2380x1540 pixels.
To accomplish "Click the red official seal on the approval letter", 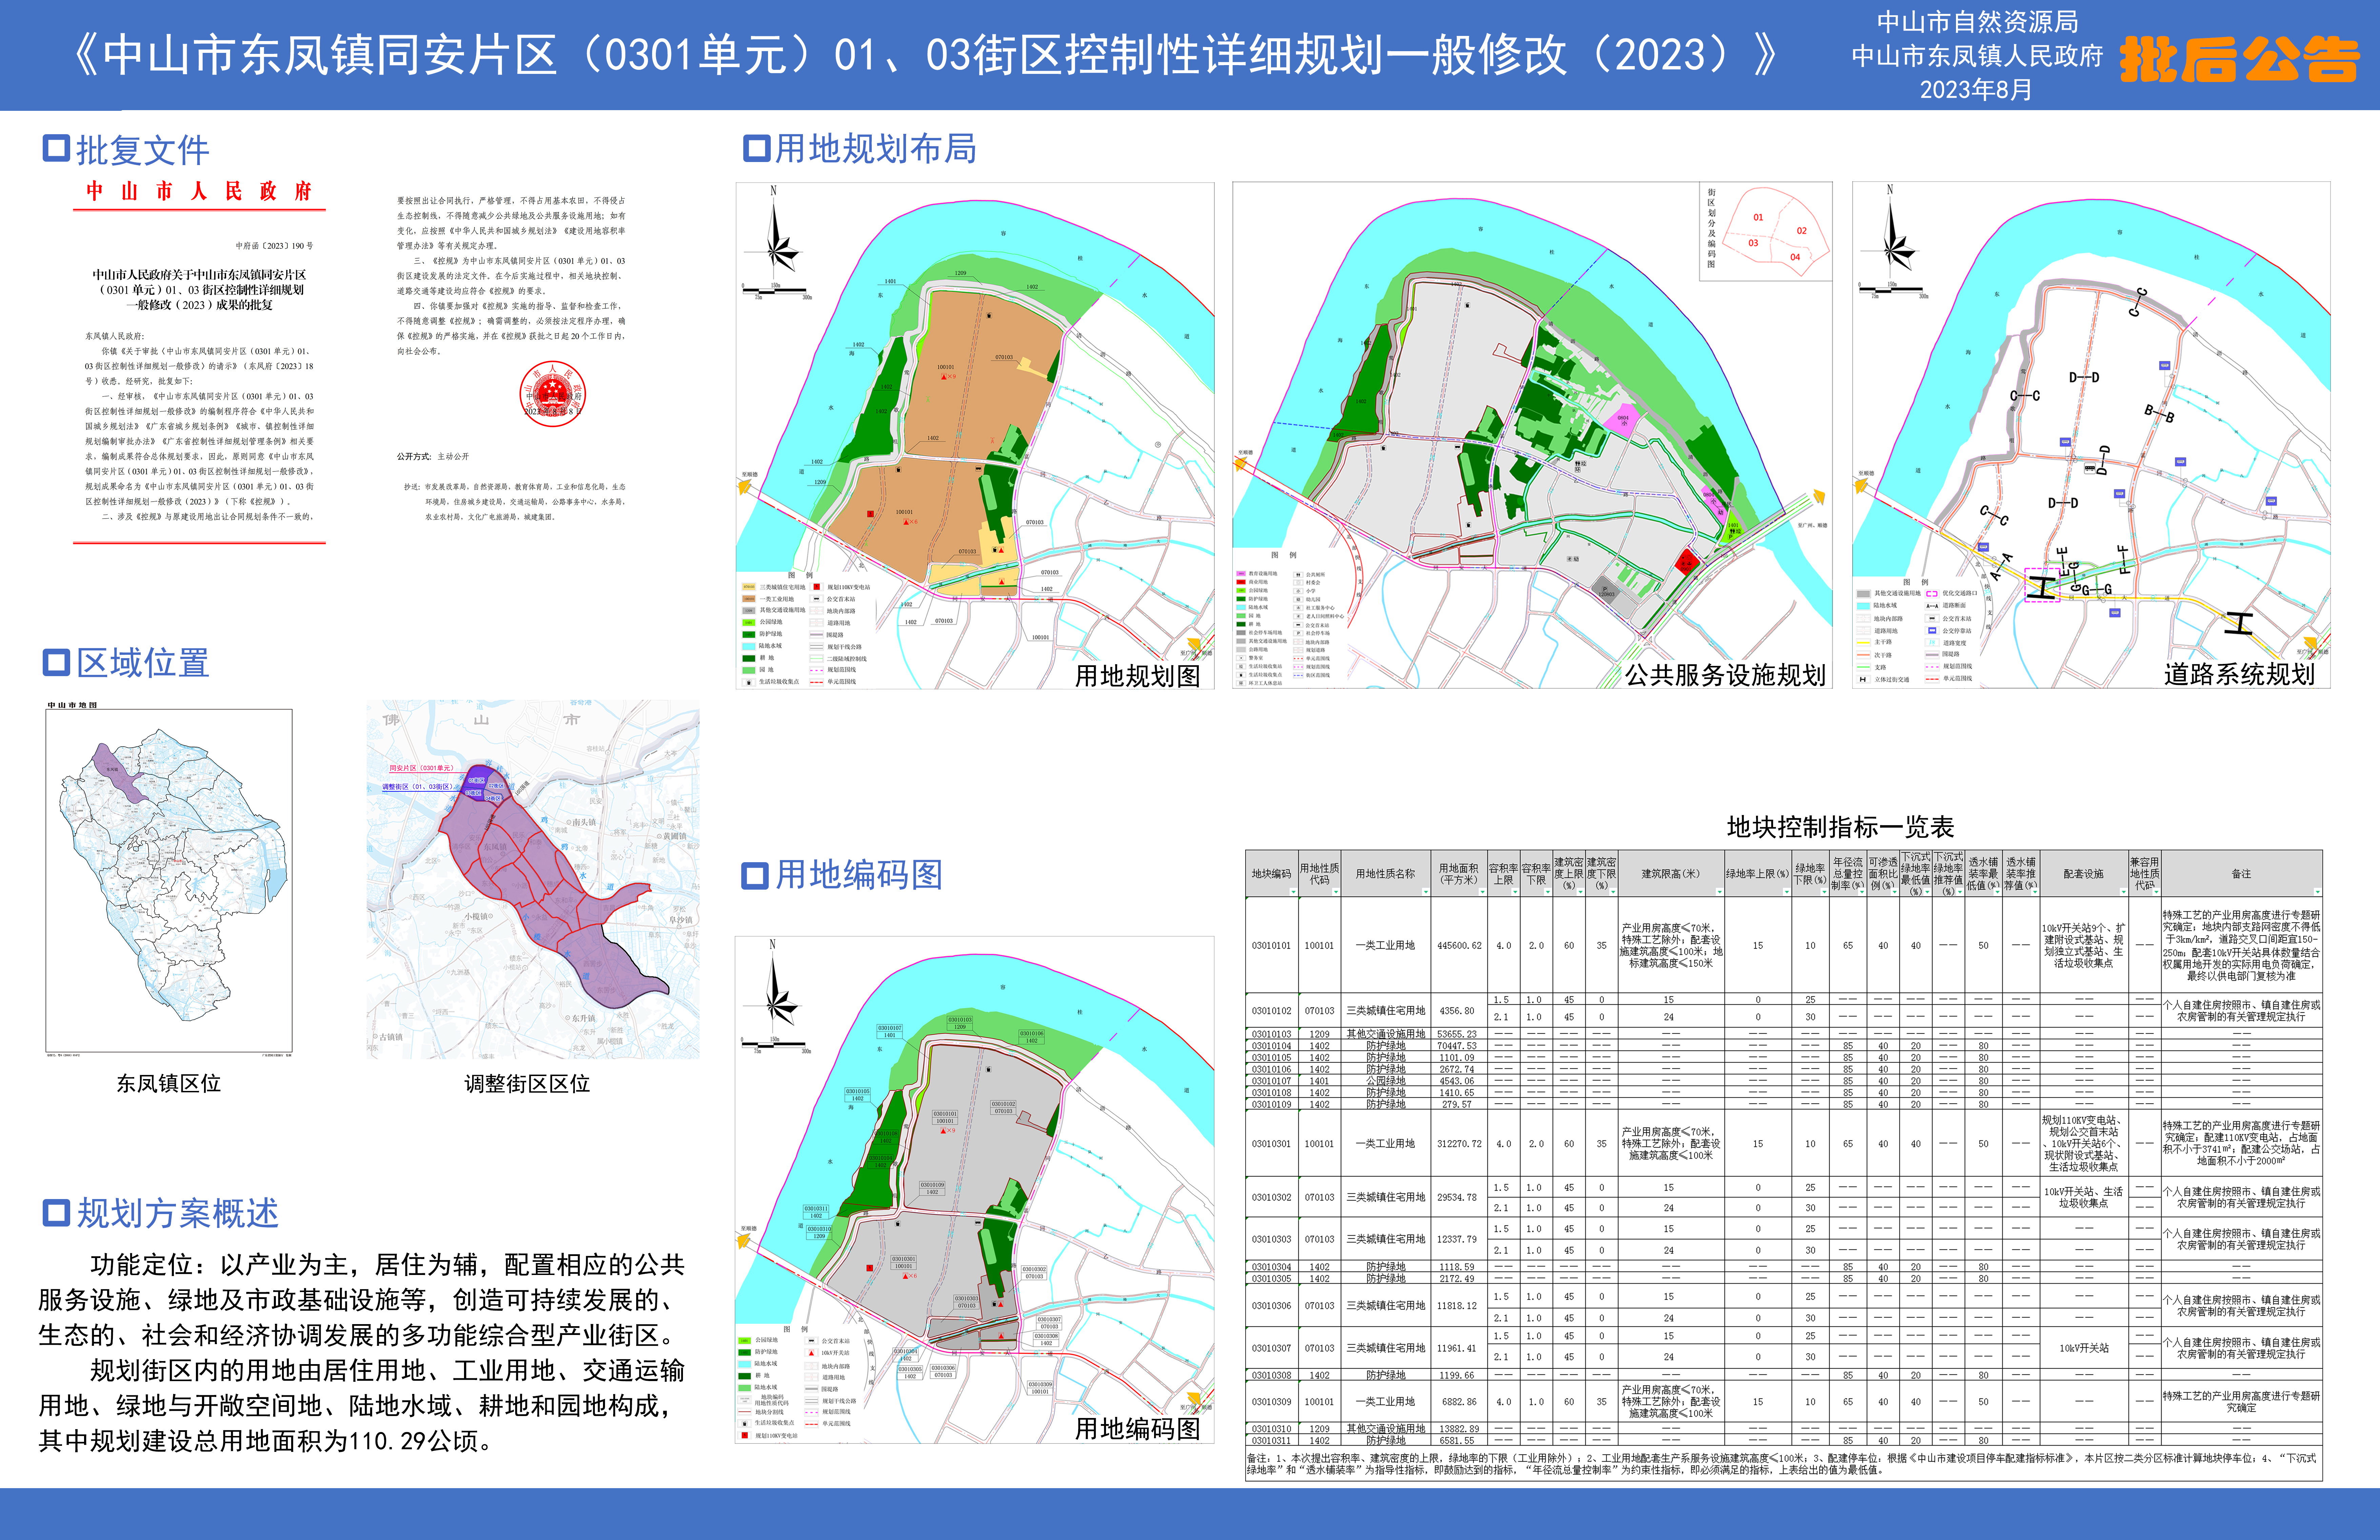I will tap(552, 394).
